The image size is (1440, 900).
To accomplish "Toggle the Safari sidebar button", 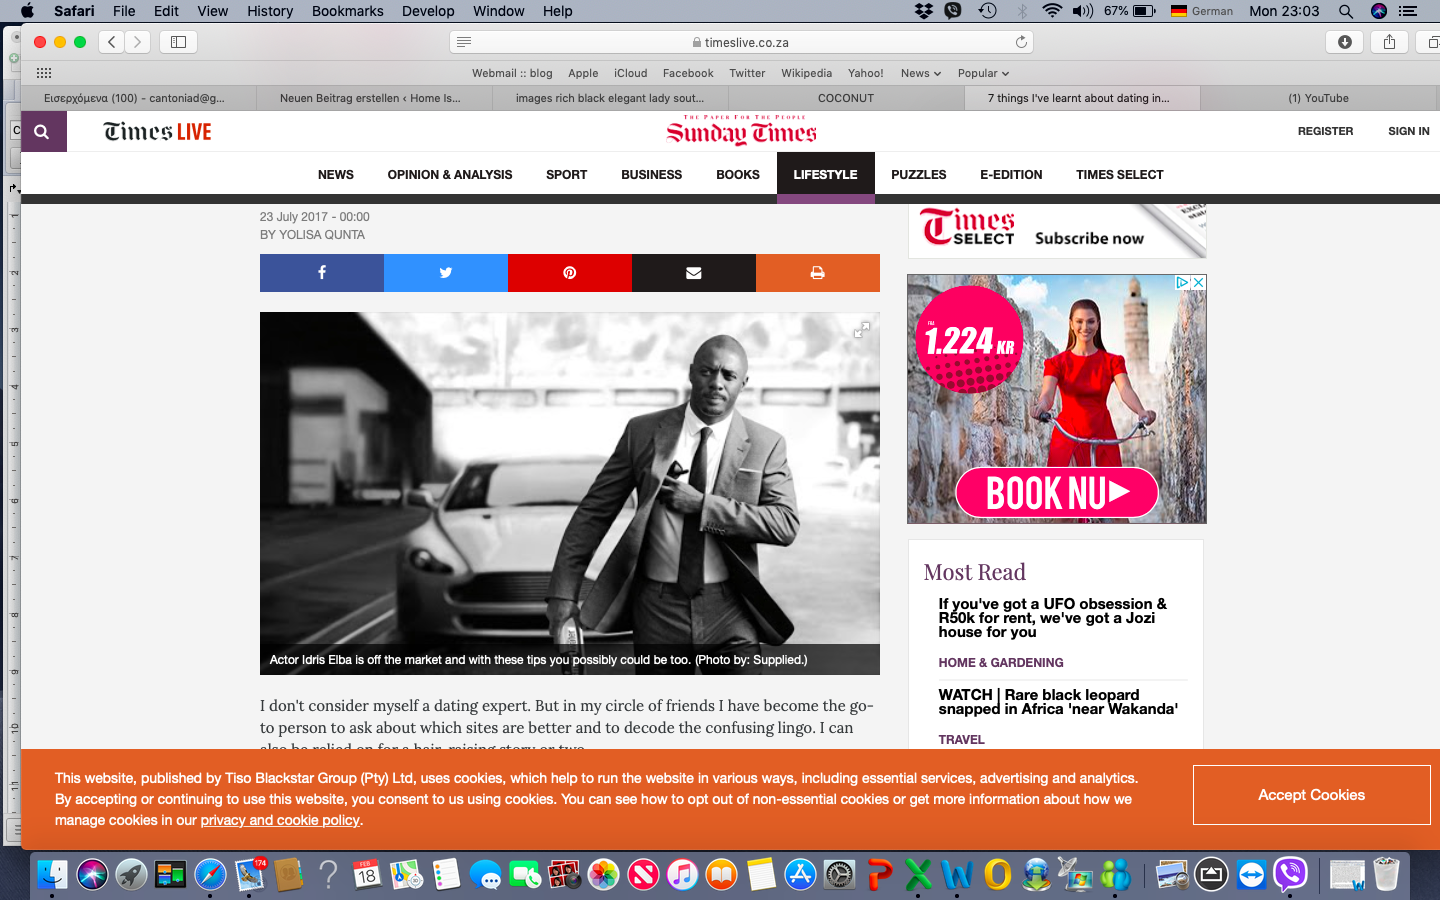I will 178,42.
